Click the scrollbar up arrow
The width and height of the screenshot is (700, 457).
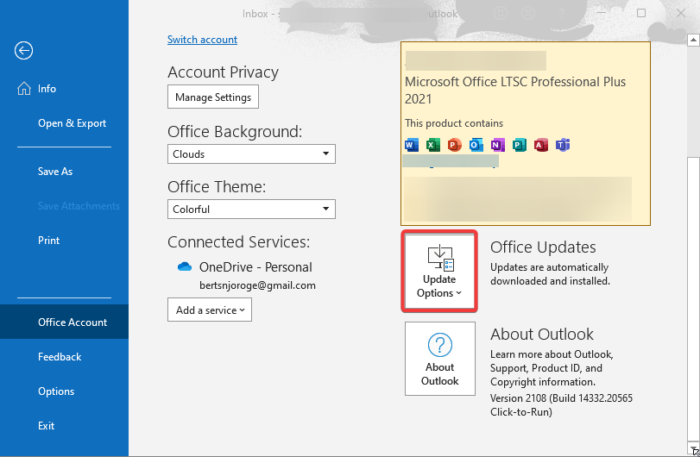(x=693, y=40)
